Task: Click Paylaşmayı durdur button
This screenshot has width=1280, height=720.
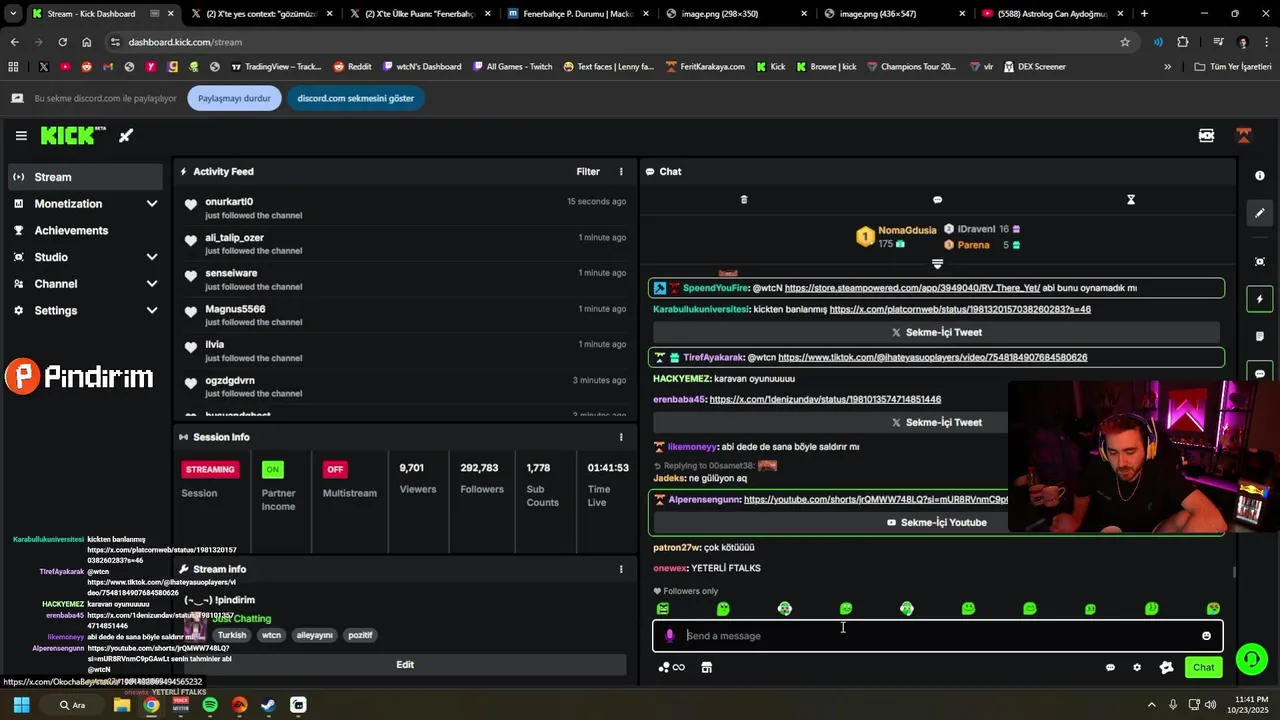Action: point(234,98)
